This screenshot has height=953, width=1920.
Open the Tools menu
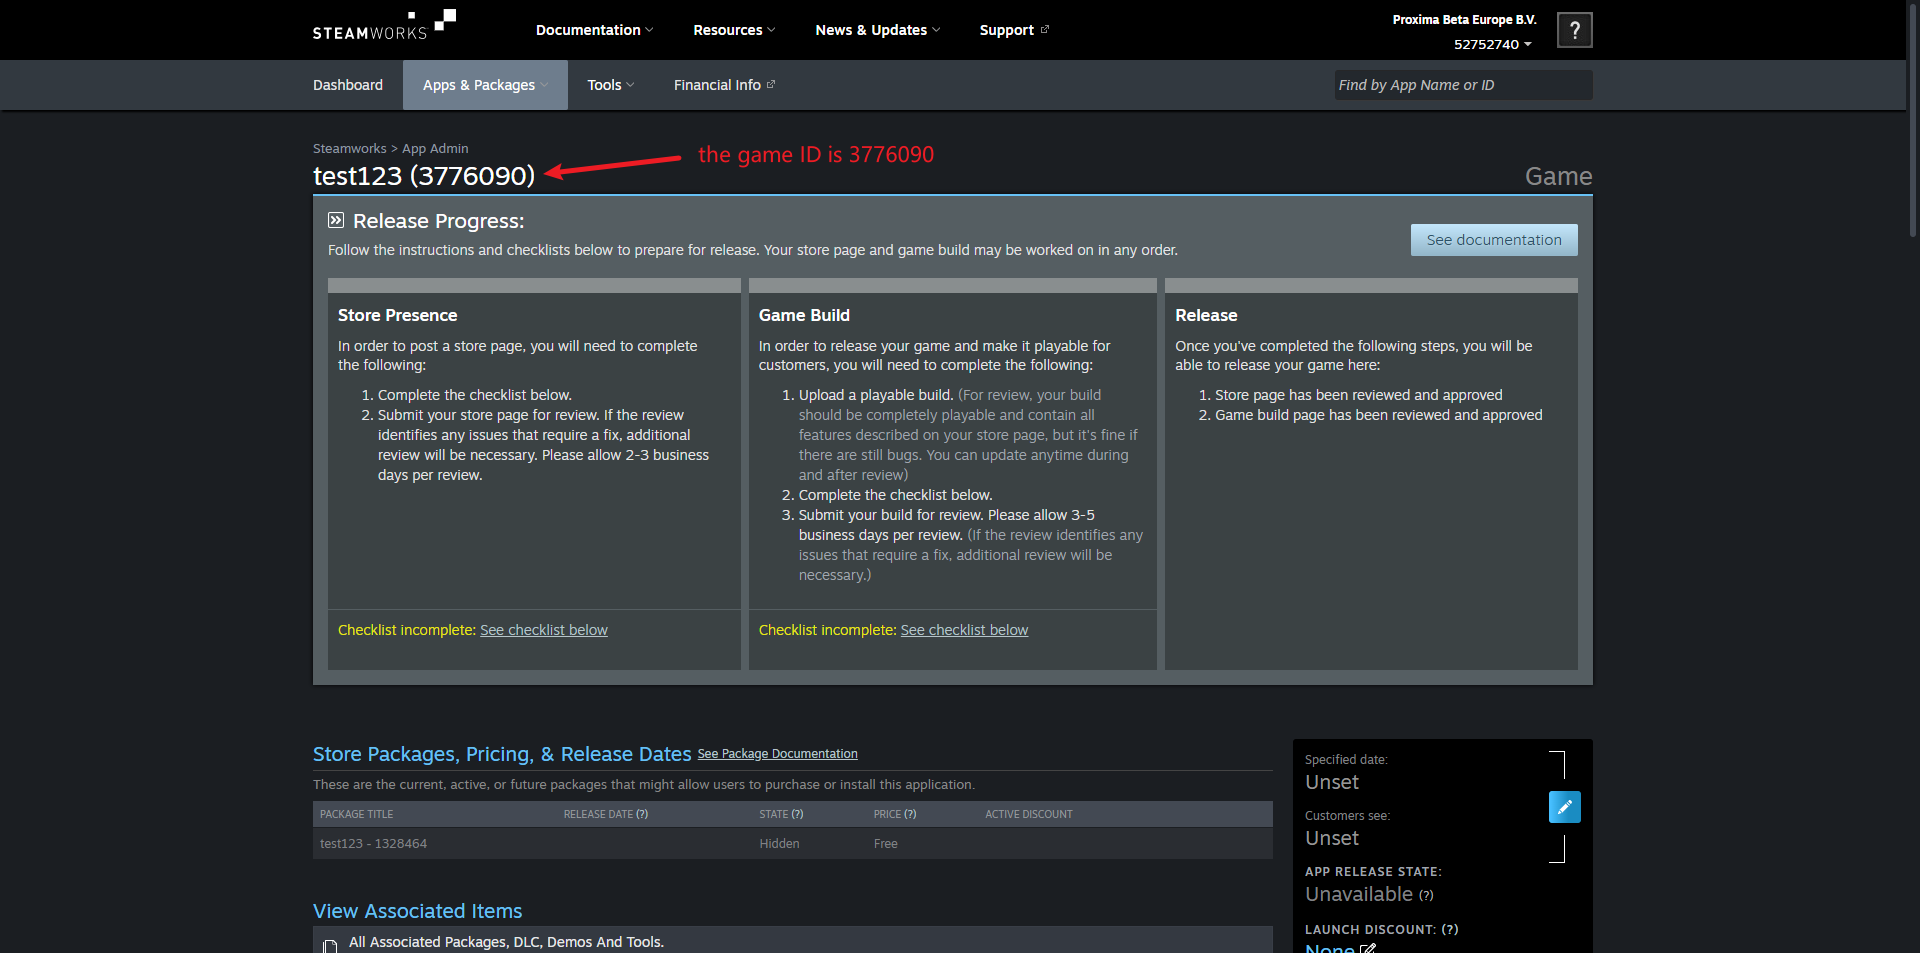610,85
